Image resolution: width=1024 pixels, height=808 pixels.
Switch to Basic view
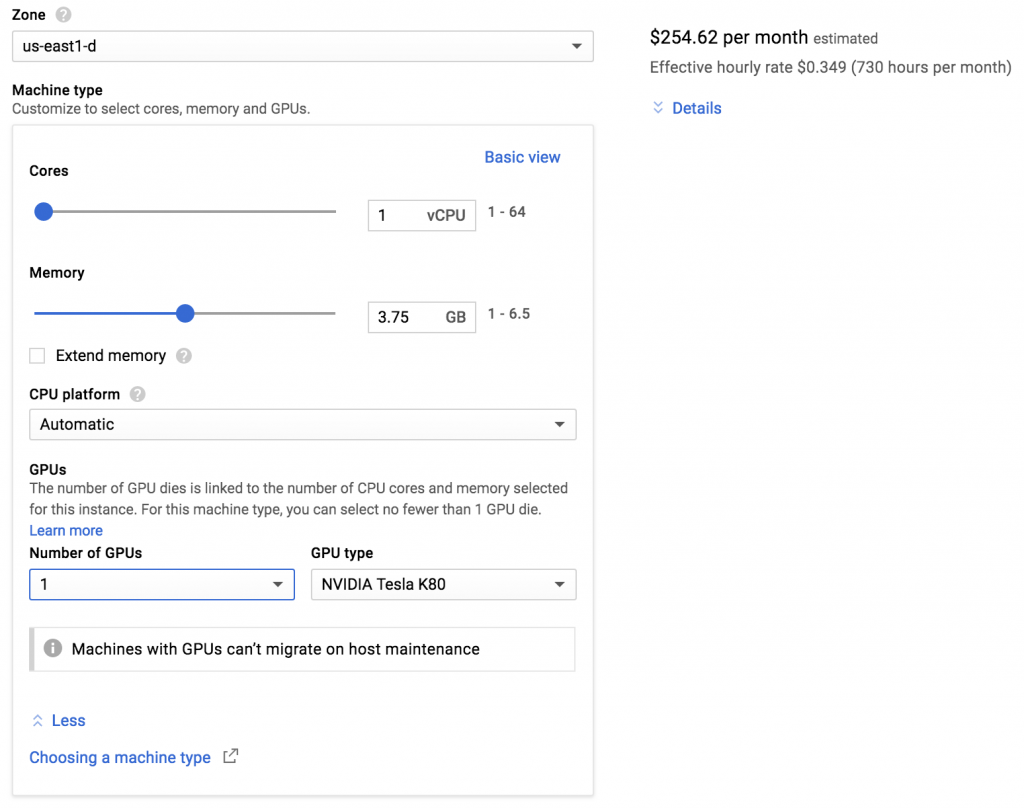[x=522, y=157]
